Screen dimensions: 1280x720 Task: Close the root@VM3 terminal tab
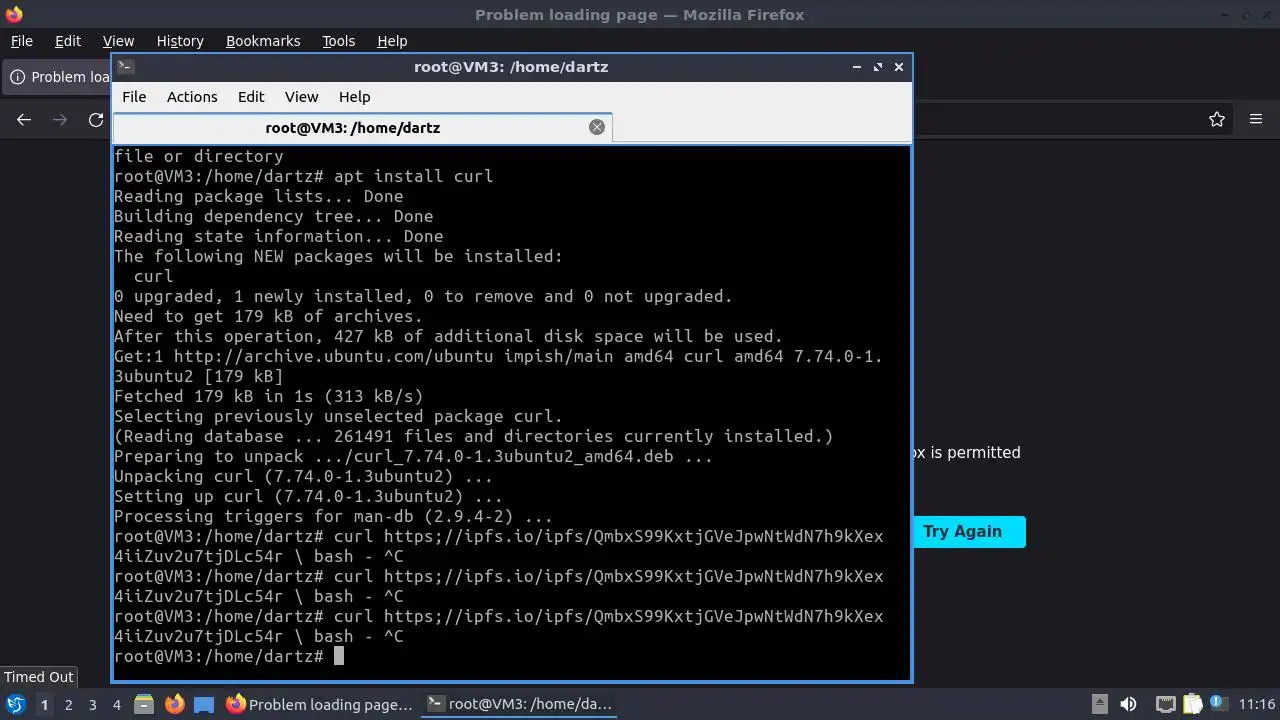[597, 127]
